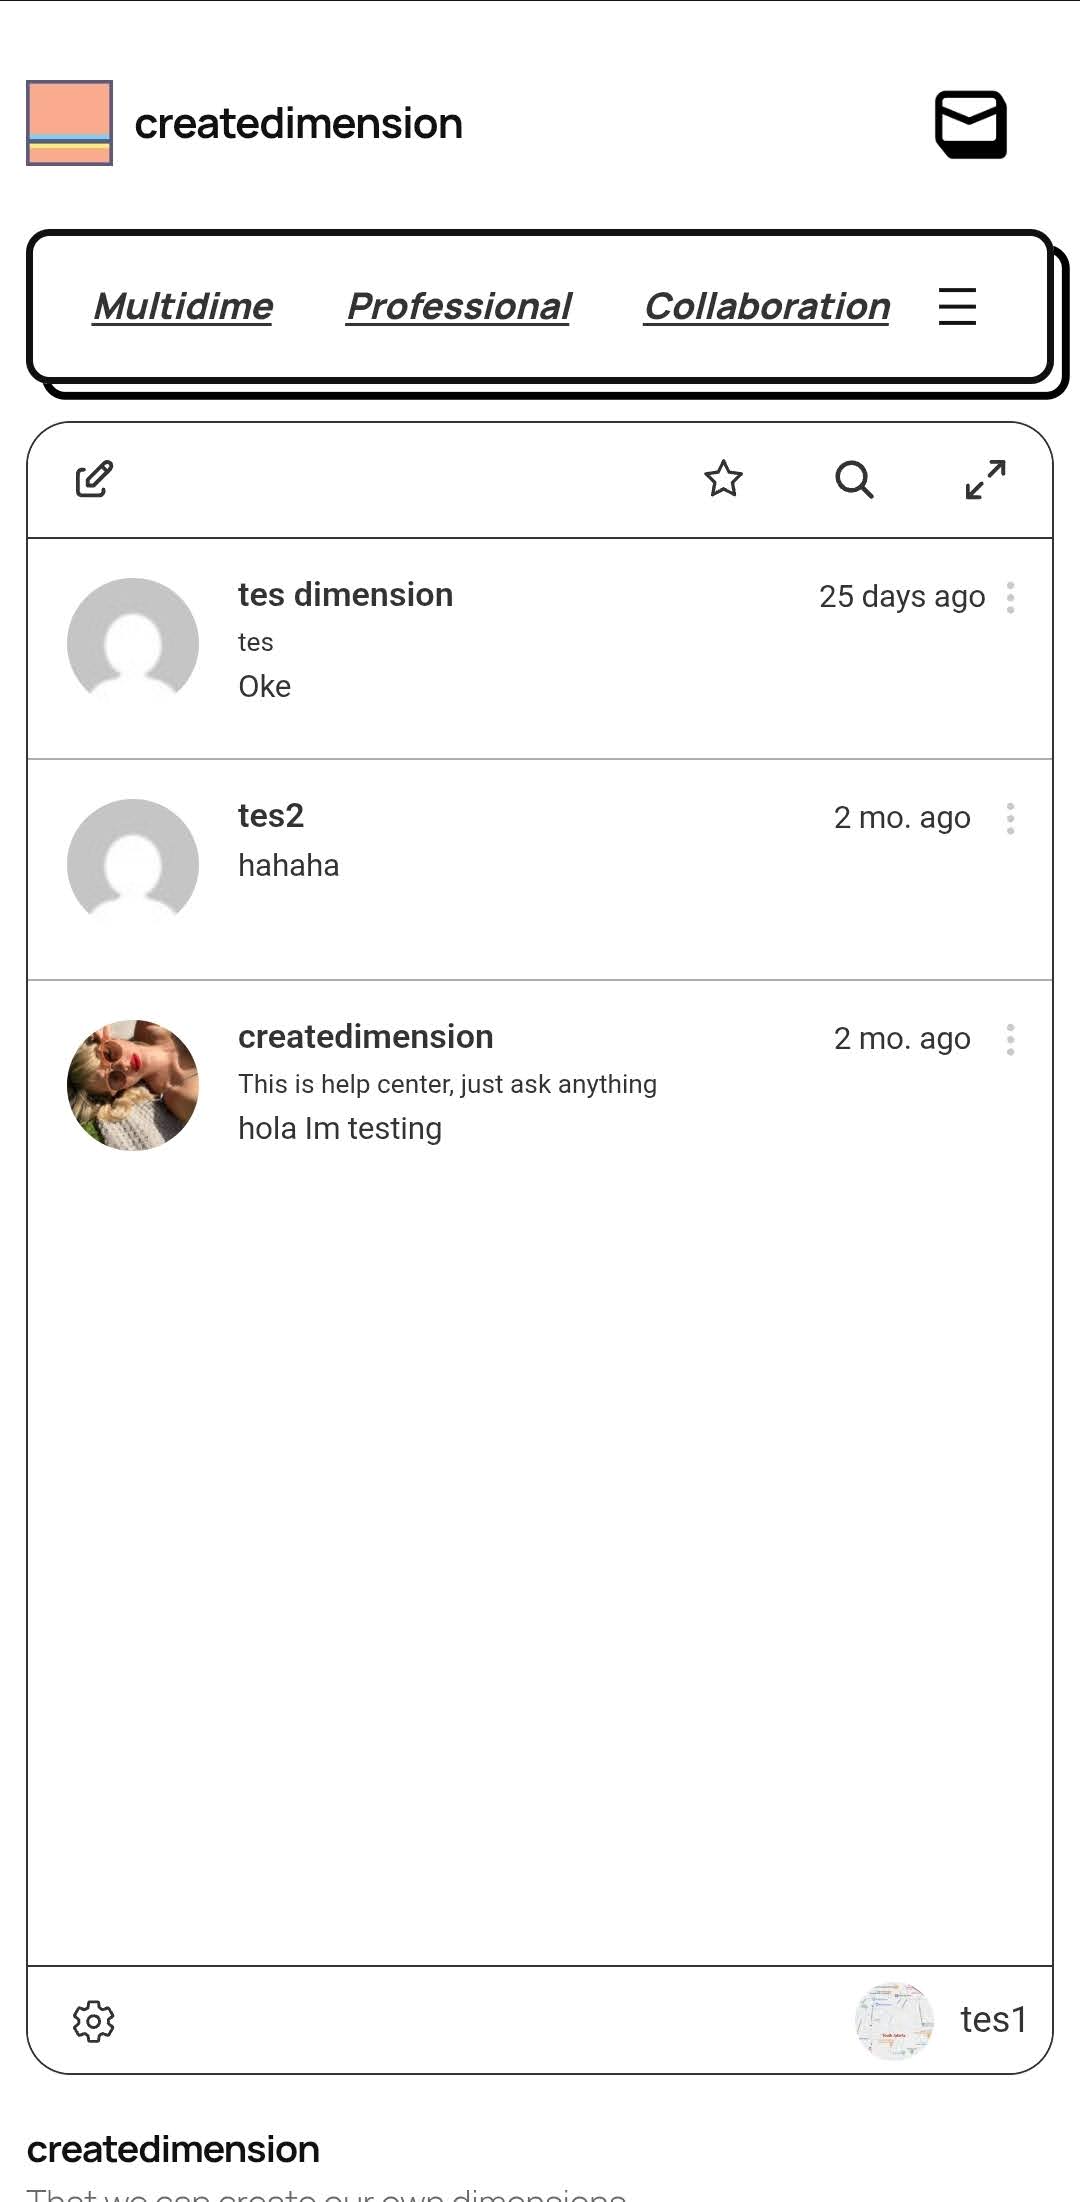The image size is (1080, 2202).
Task: Click the compose new message icon
Action: (94, 479)
